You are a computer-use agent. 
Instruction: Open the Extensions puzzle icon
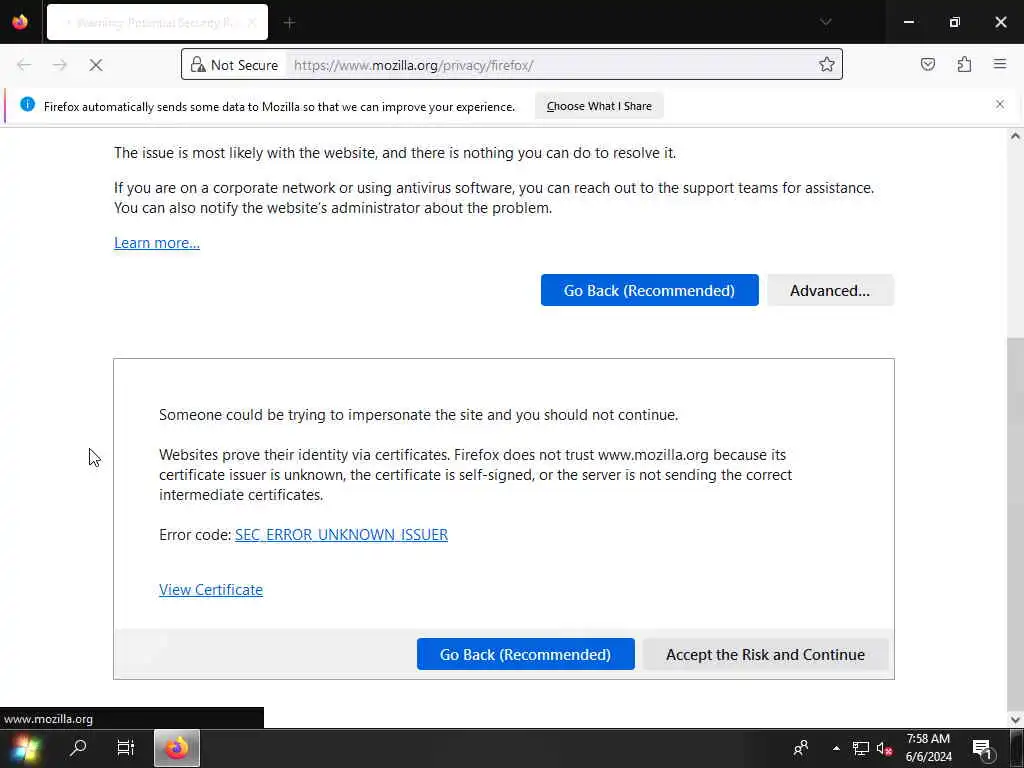pyautogui.click(x=964, y=64)
